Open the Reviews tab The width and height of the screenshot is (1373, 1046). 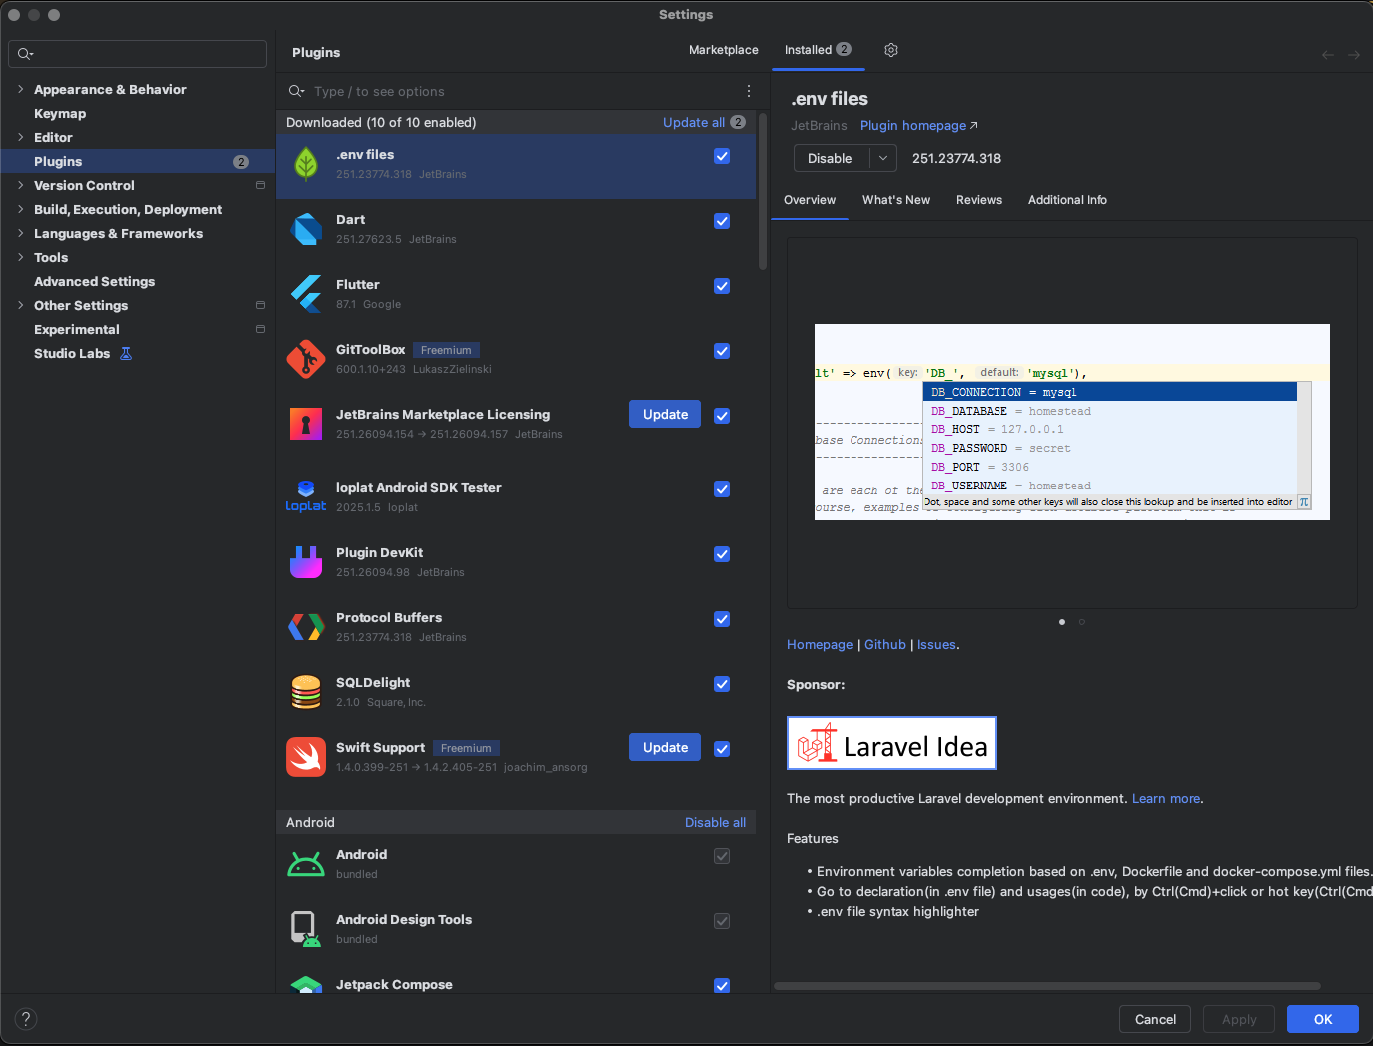click(x=978, y=200)
